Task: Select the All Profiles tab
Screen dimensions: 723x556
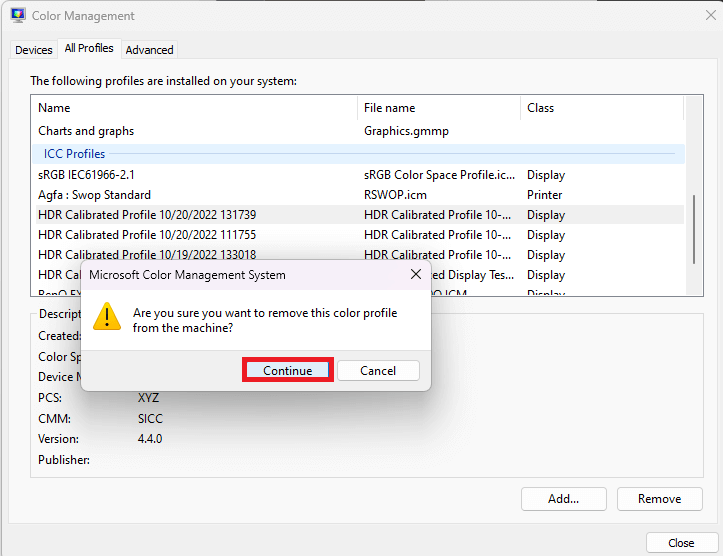Action: coord(89,48)
